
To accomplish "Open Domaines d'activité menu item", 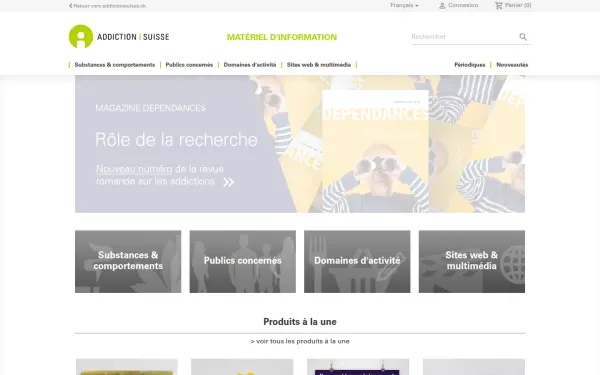I will point(250,65).
